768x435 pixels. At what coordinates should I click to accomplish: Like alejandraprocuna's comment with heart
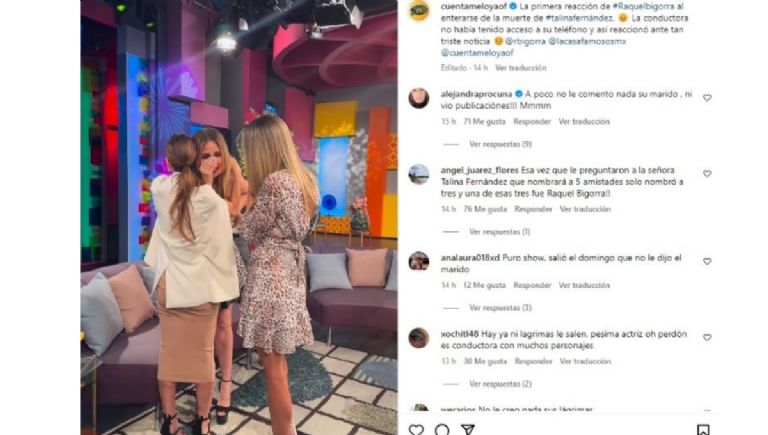click(707, 98)
